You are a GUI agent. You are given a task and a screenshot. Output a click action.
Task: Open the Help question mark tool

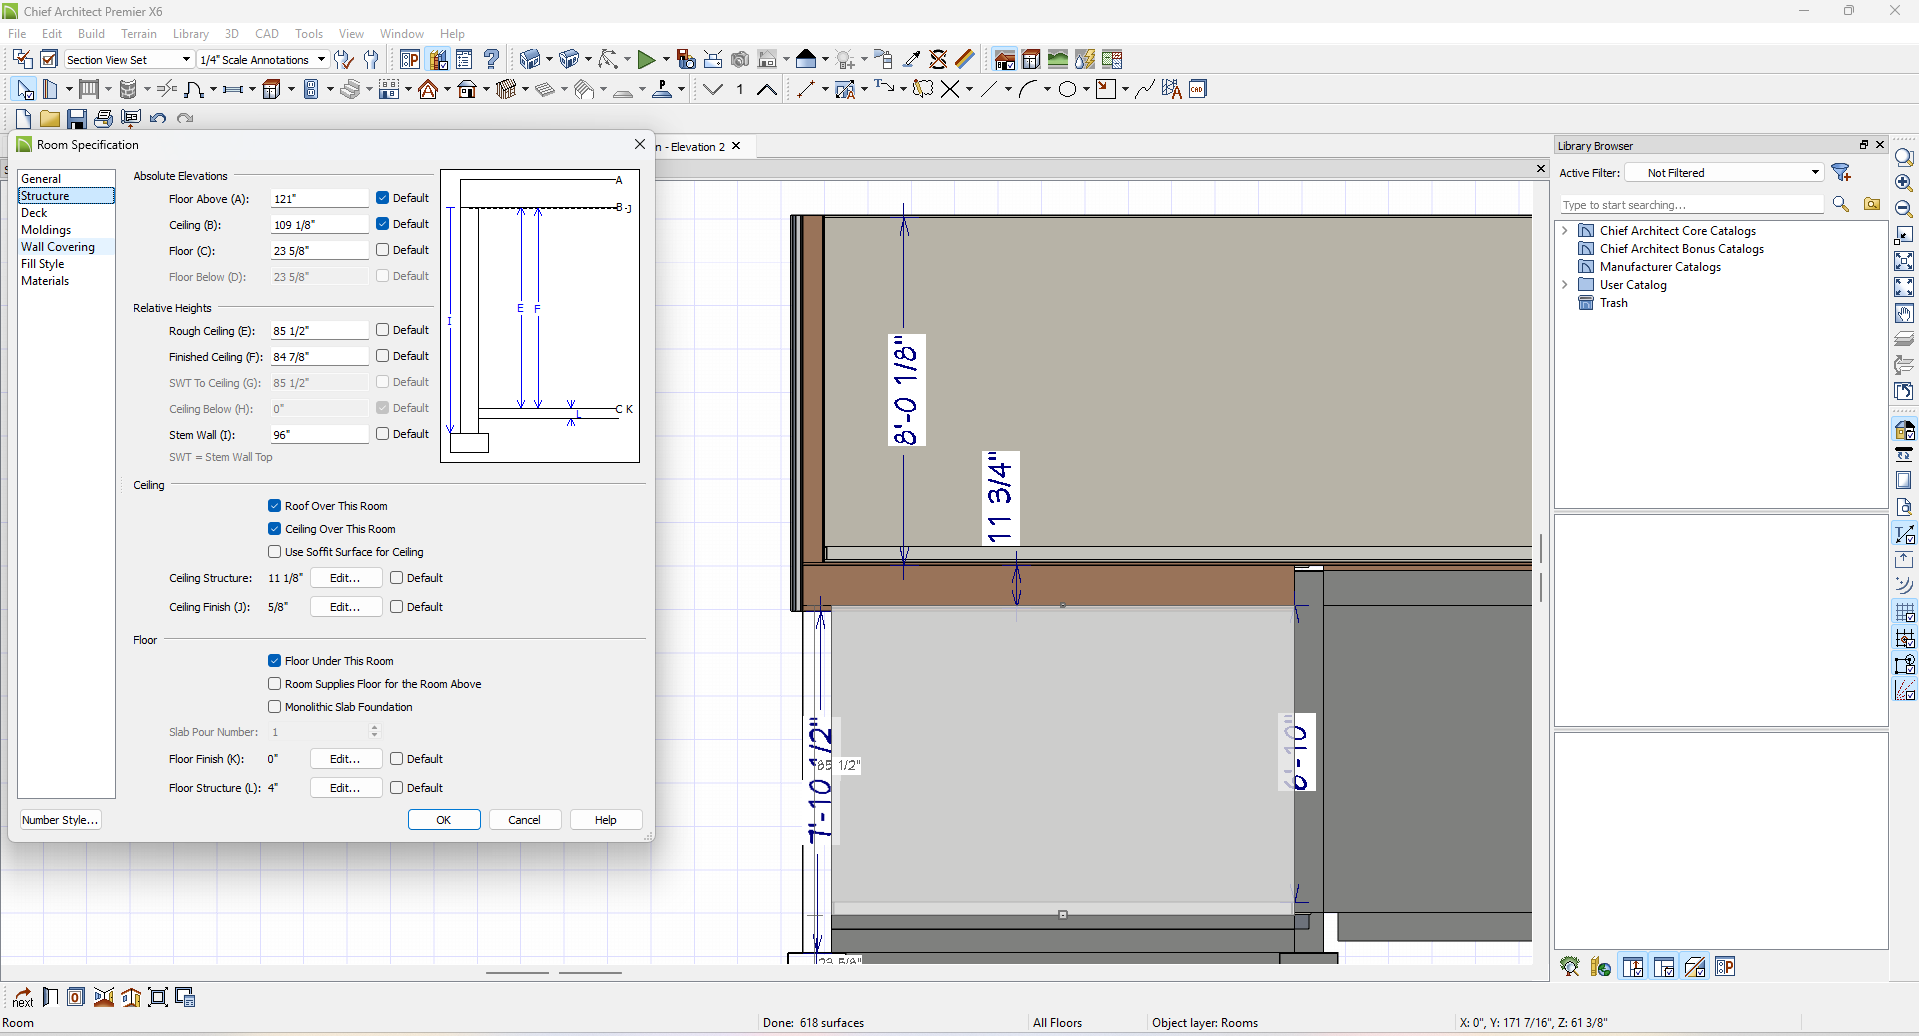491,60
